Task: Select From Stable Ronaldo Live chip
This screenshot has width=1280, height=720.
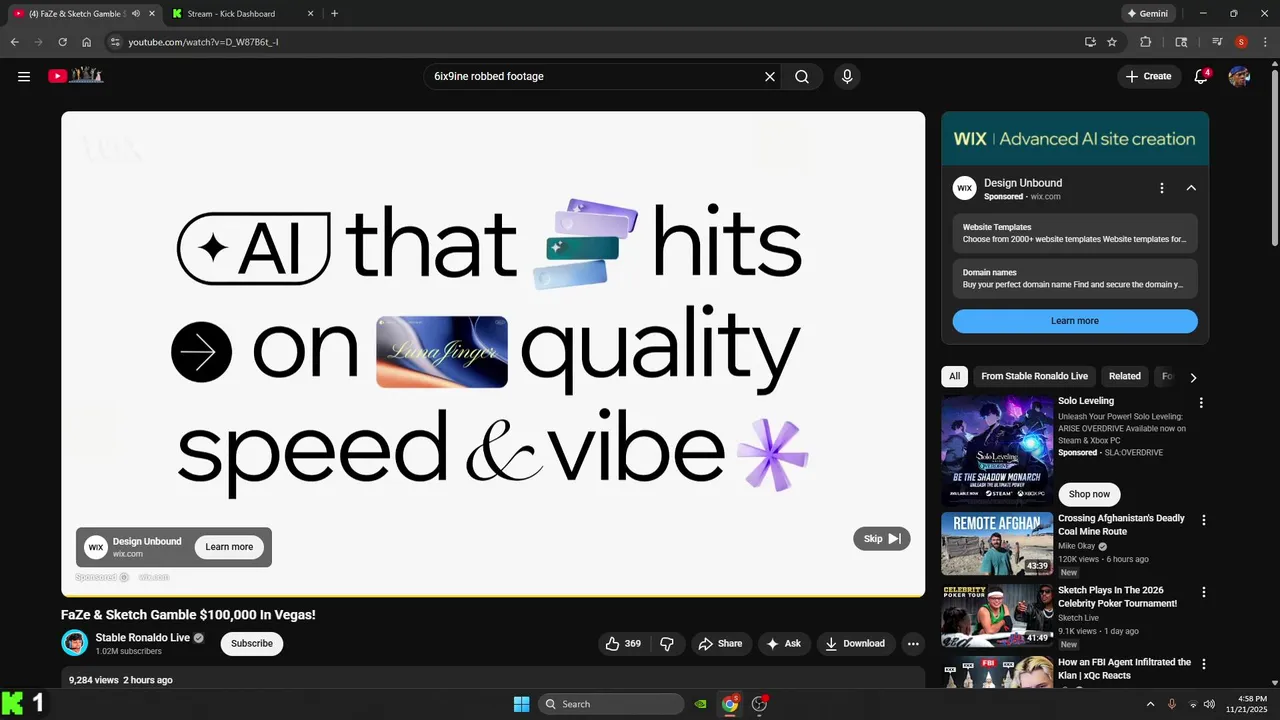Action: click(1034, 377)
